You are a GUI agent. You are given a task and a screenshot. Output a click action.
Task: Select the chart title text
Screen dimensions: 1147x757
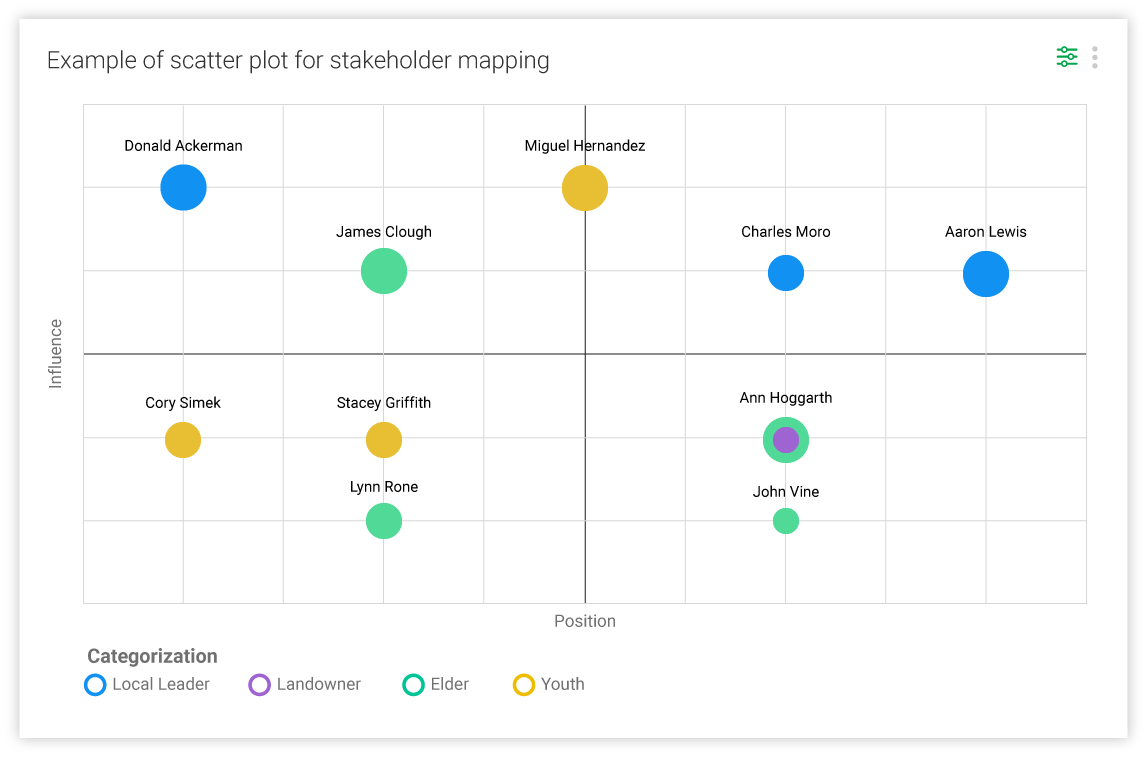pos(298,60)
